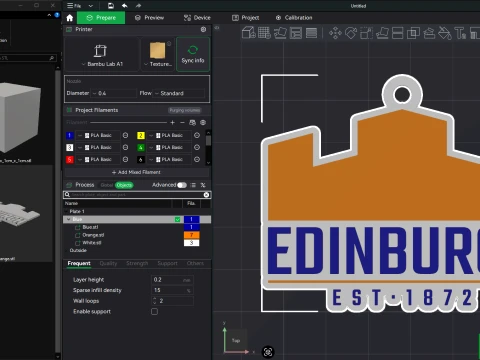Open the Support painting tool
480x360 pixels.
tap(429, 33)
